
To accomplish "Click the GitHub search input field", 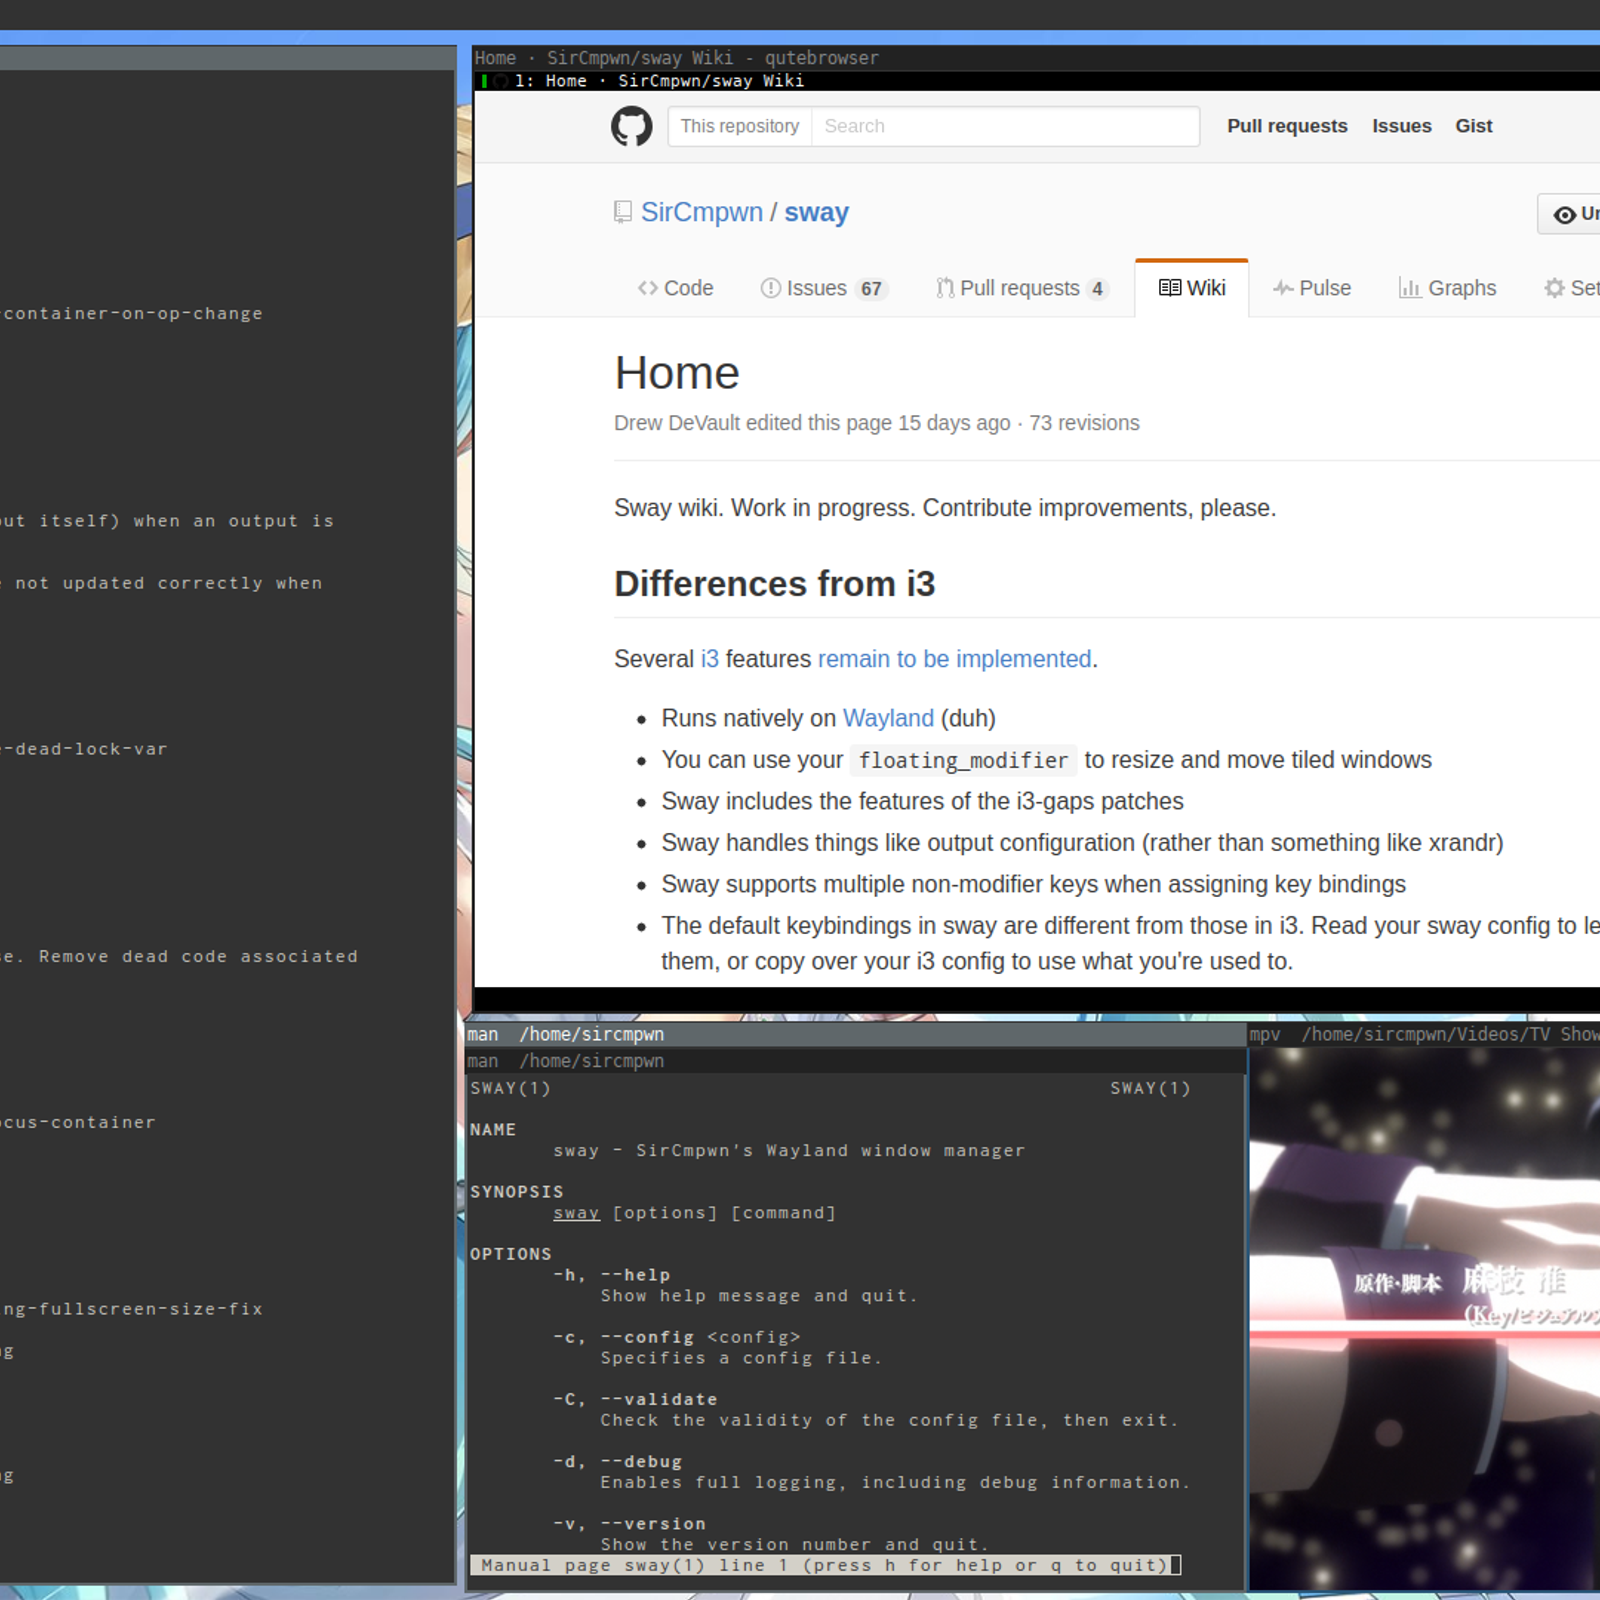I will [1005, 126].
